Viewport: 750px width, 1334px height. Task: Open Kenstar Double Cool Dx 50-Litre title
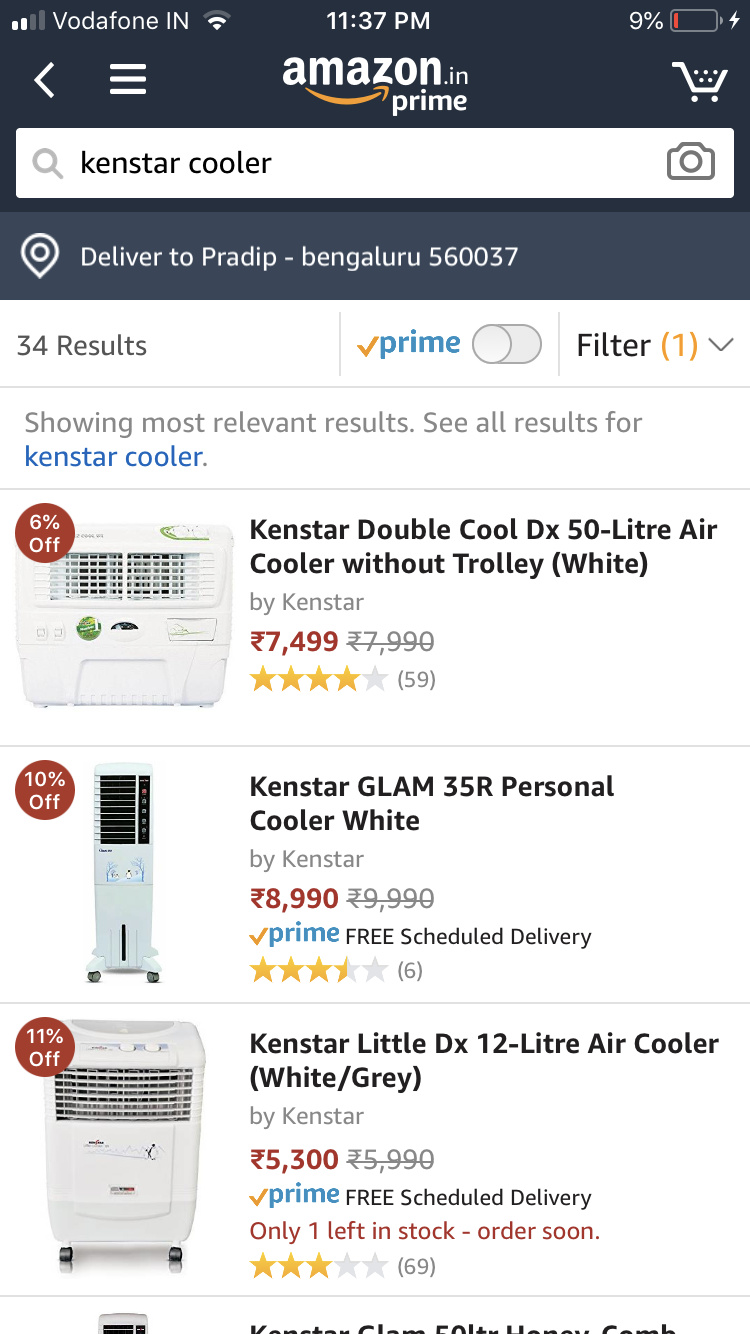tap(483, 546)
